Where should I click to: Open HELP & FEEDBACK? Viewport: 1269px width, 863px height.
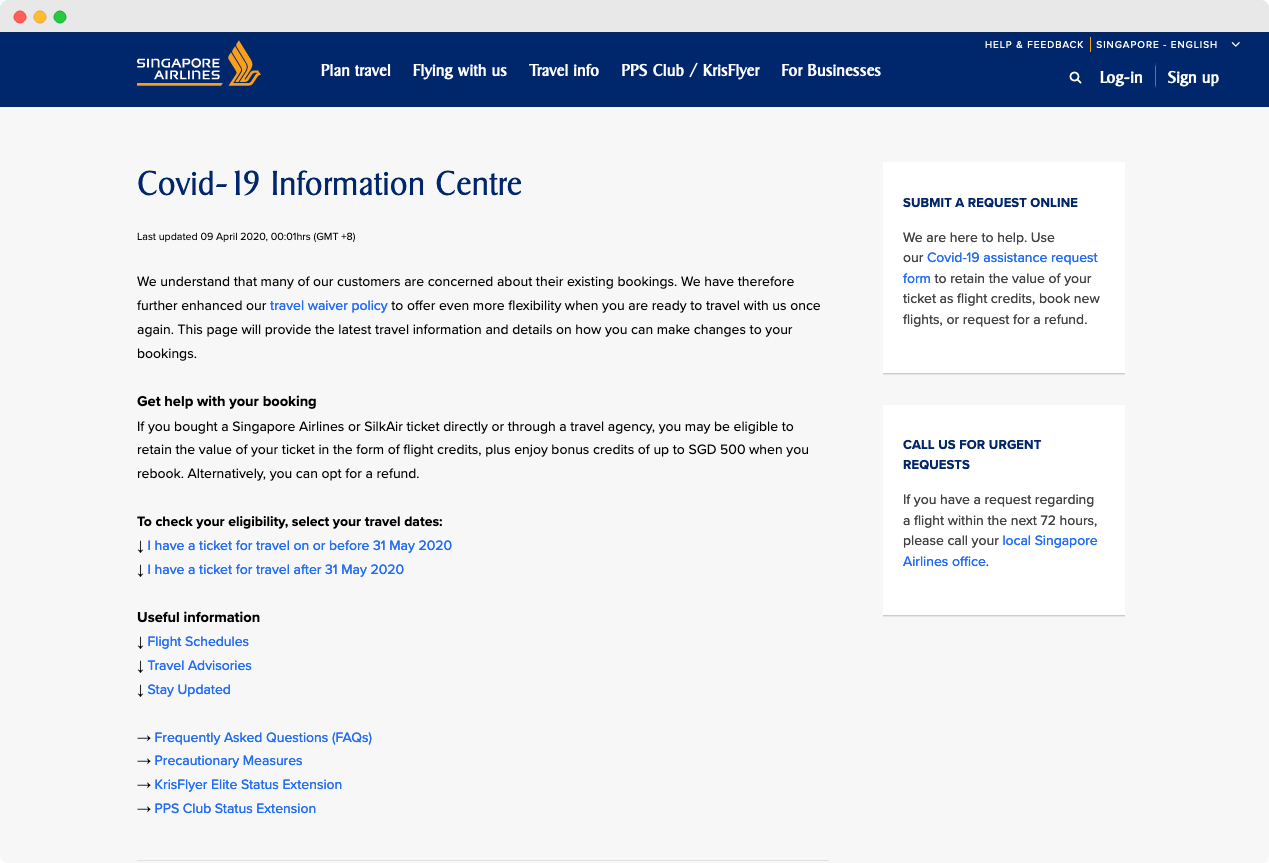click(x=1034, y=44)
